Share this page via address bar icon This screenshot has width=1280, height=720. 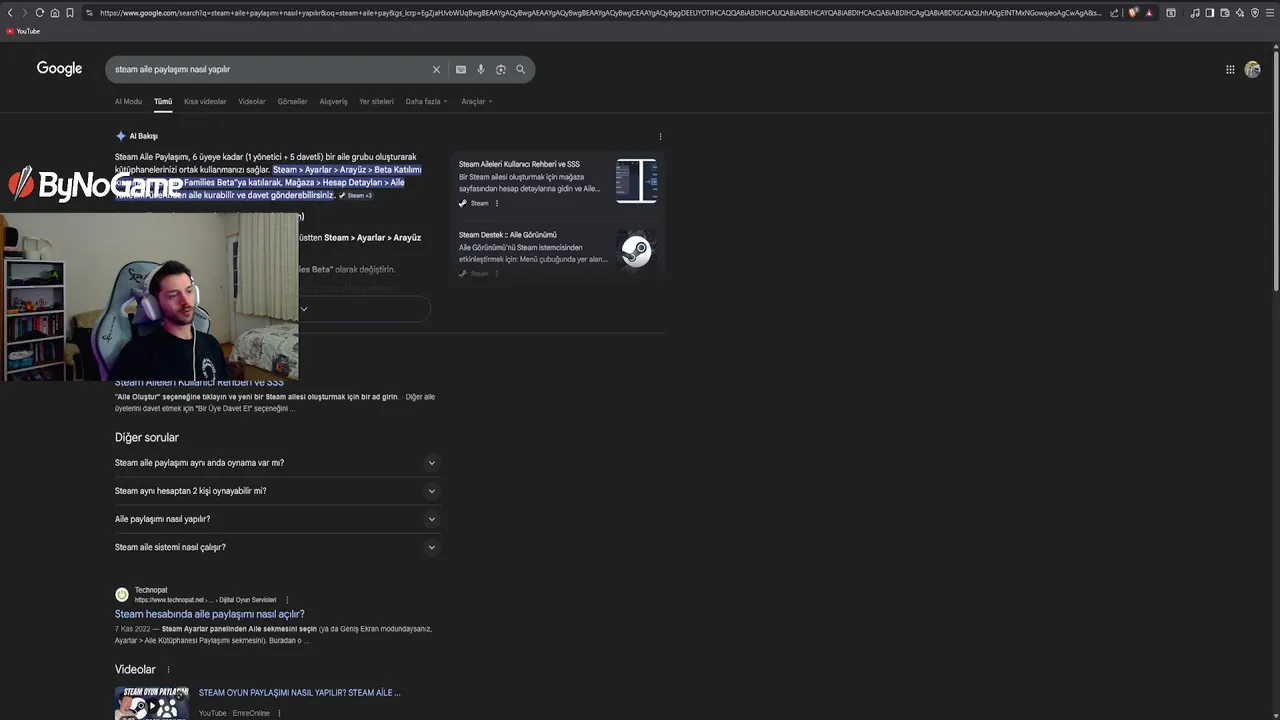1114,13
